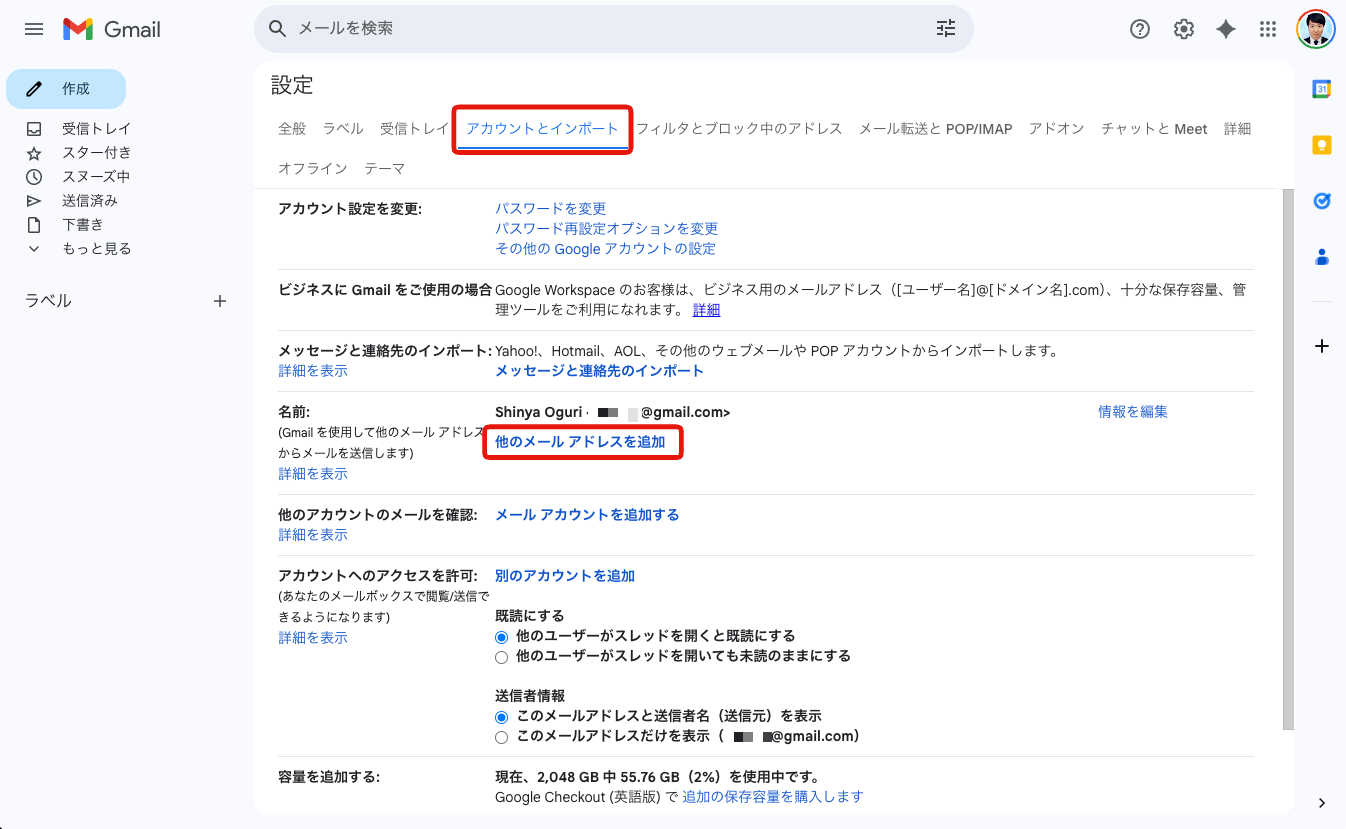Click the 作成 compose button
Viewport: 1346px width, 829px height.
pyautogui.click(x=66, y=89)
